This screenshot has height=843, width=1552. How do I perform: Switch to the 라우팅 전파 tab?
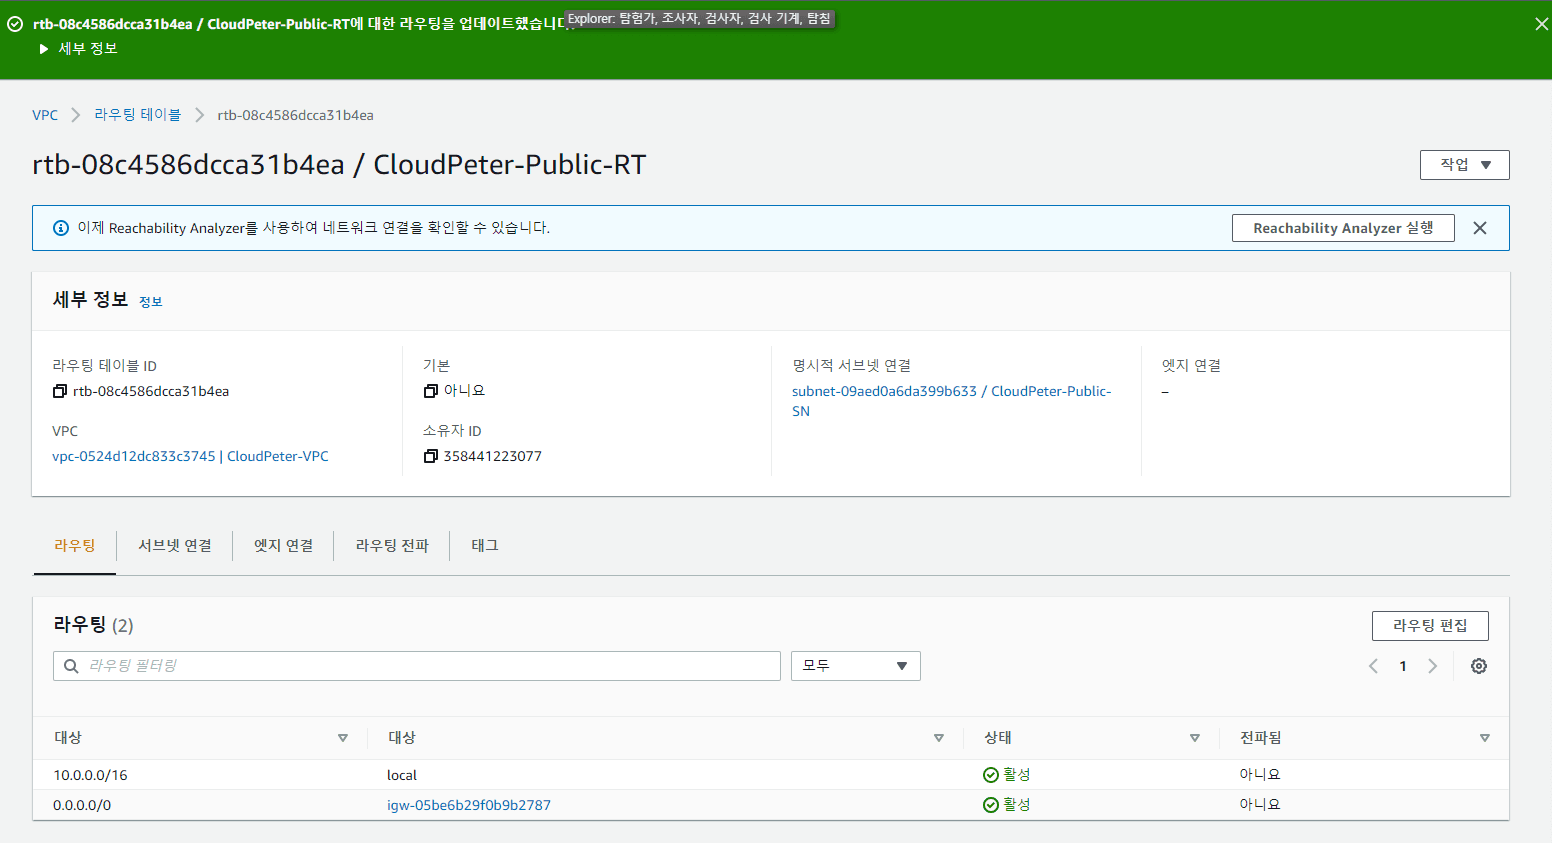[x=392, y=546]
